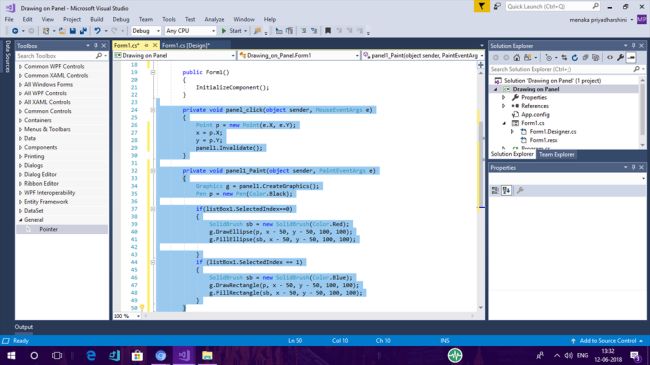Switch to the Team Explorer tab
The width and height of the screenshot is (650, 365).
pos(556,154)
